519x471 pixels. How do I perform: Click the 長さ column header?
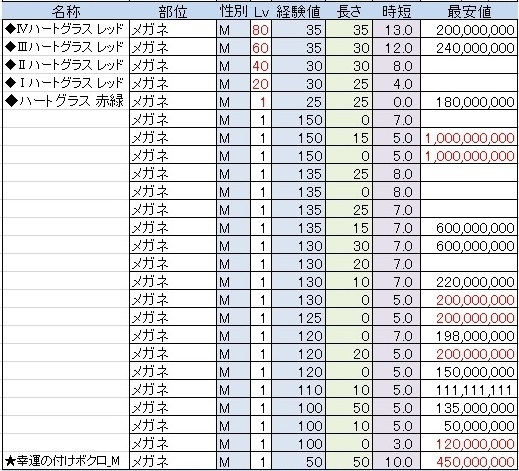pyautogui.click(x=349, y=11)
